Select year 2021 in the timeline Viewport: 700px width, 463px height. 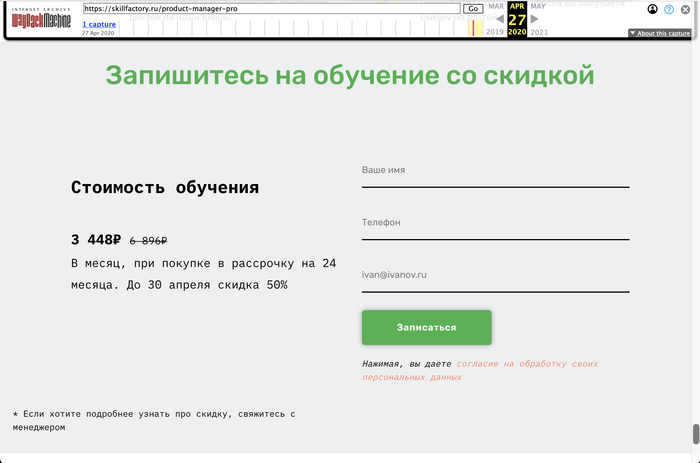point(539,32)
